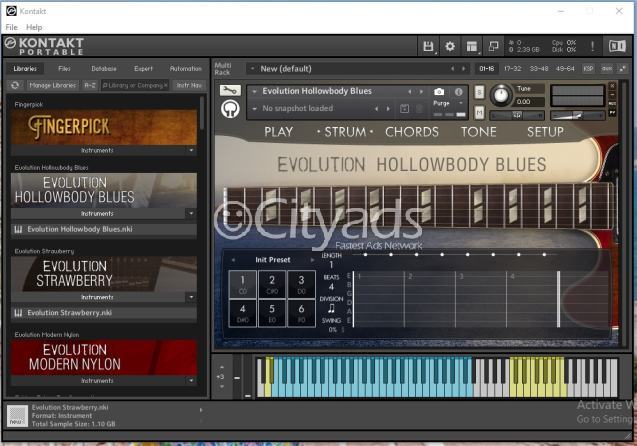637x446 pixels.
Task: Click Manage Libraries button
Action: (52, 85)
